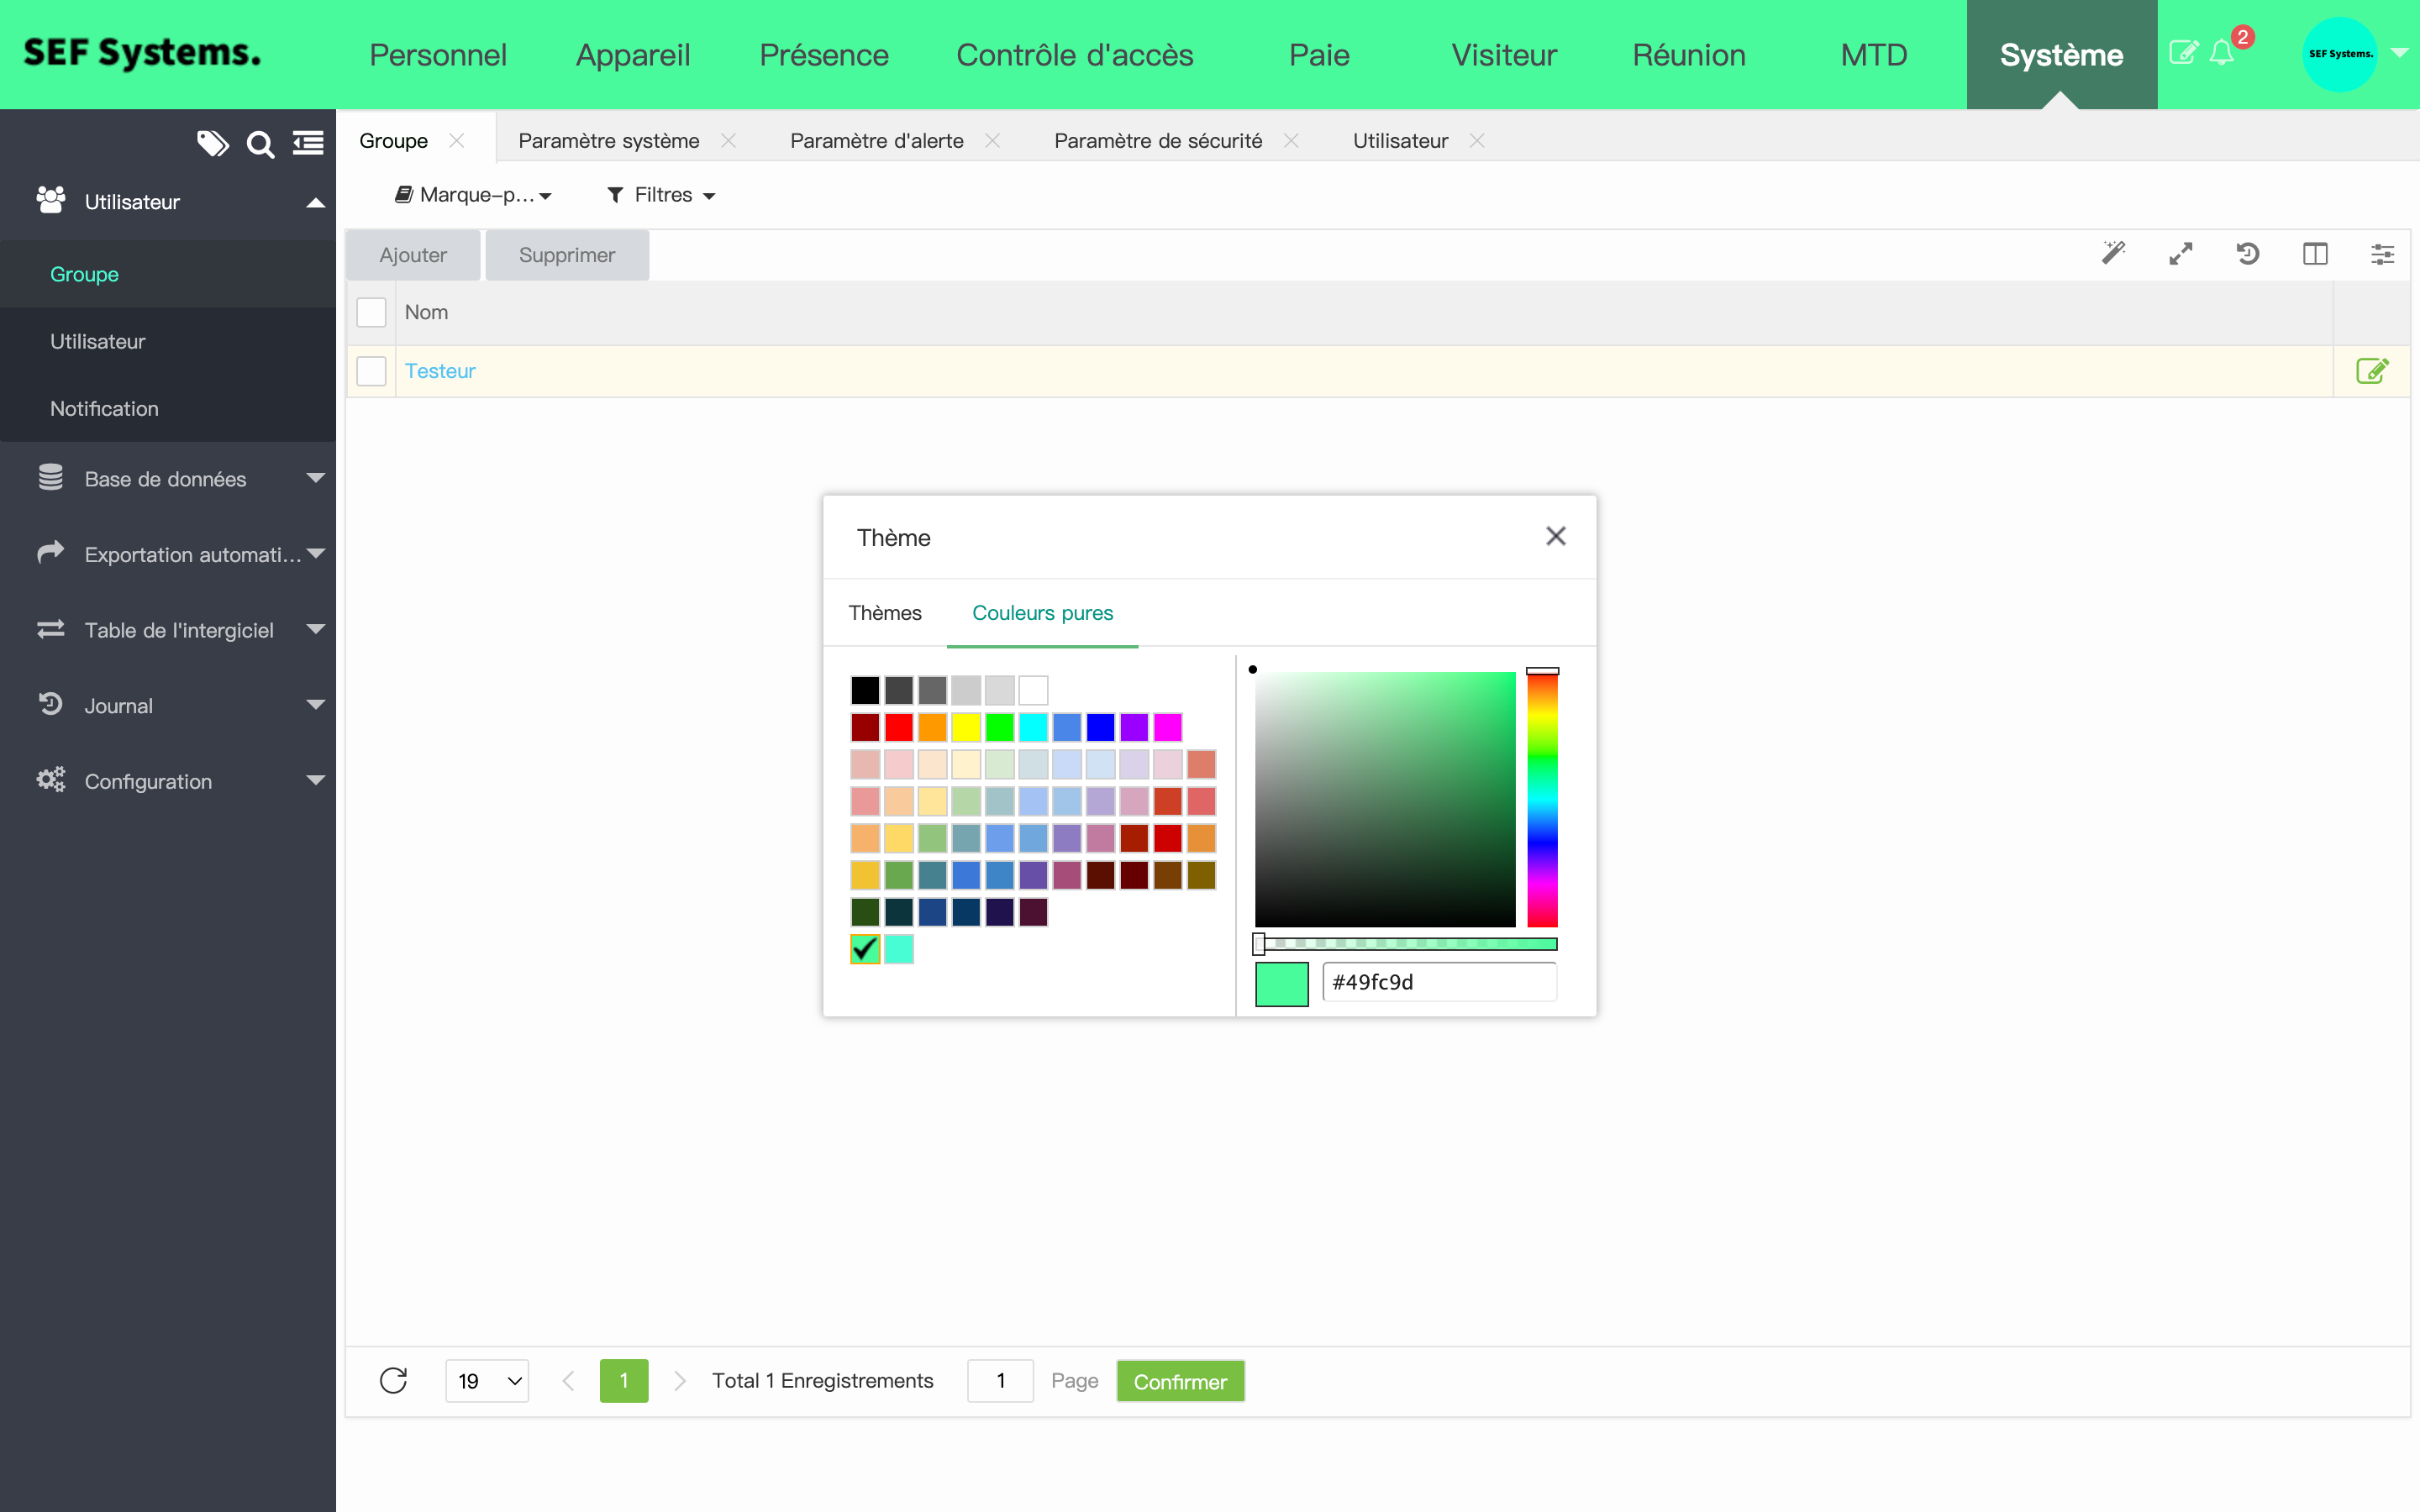Toggle the header select-all checkbox
This screenshot has height=1512, width=2420.
(371, 312)
